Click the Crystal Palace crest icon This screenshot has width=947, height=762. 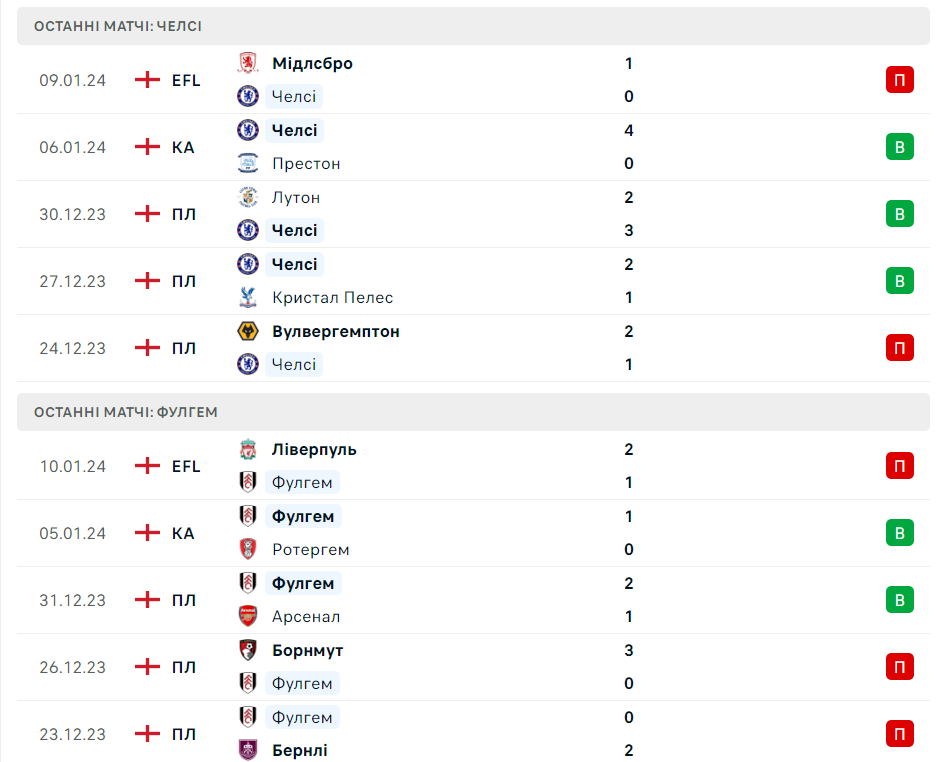coord(248,297)
